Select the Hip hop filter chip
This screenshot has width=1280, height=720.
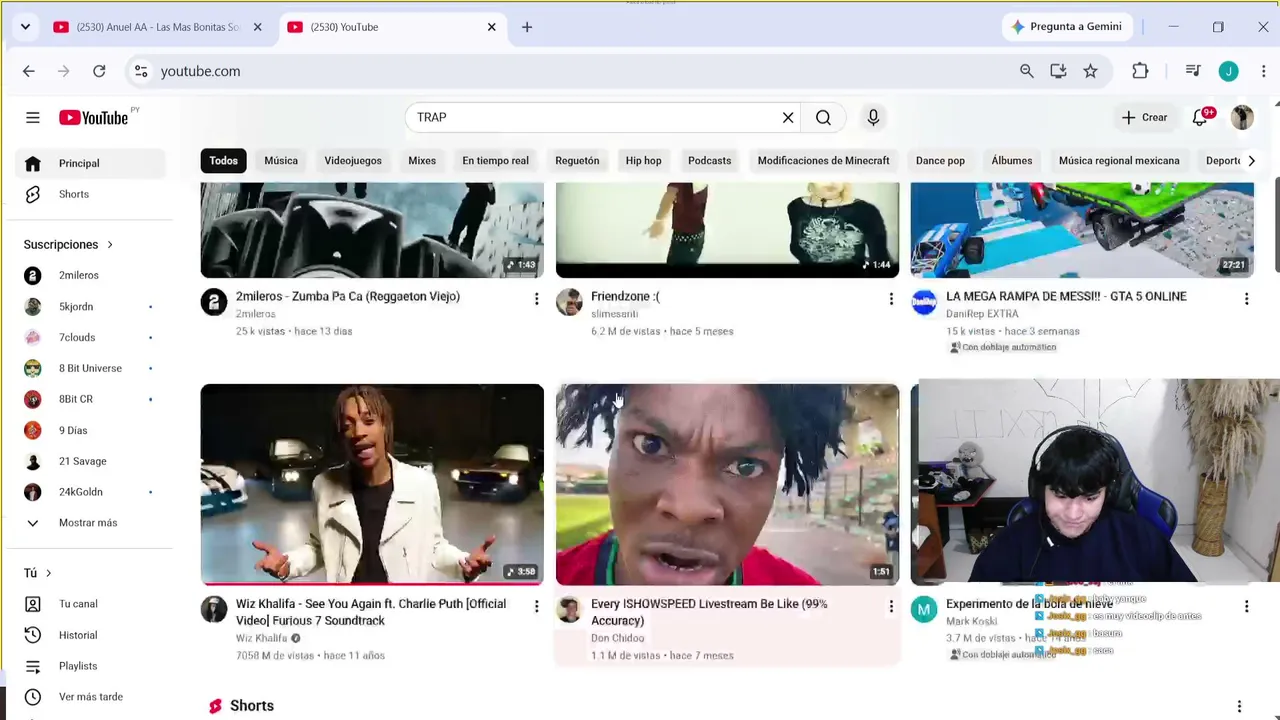pos(643,160)
